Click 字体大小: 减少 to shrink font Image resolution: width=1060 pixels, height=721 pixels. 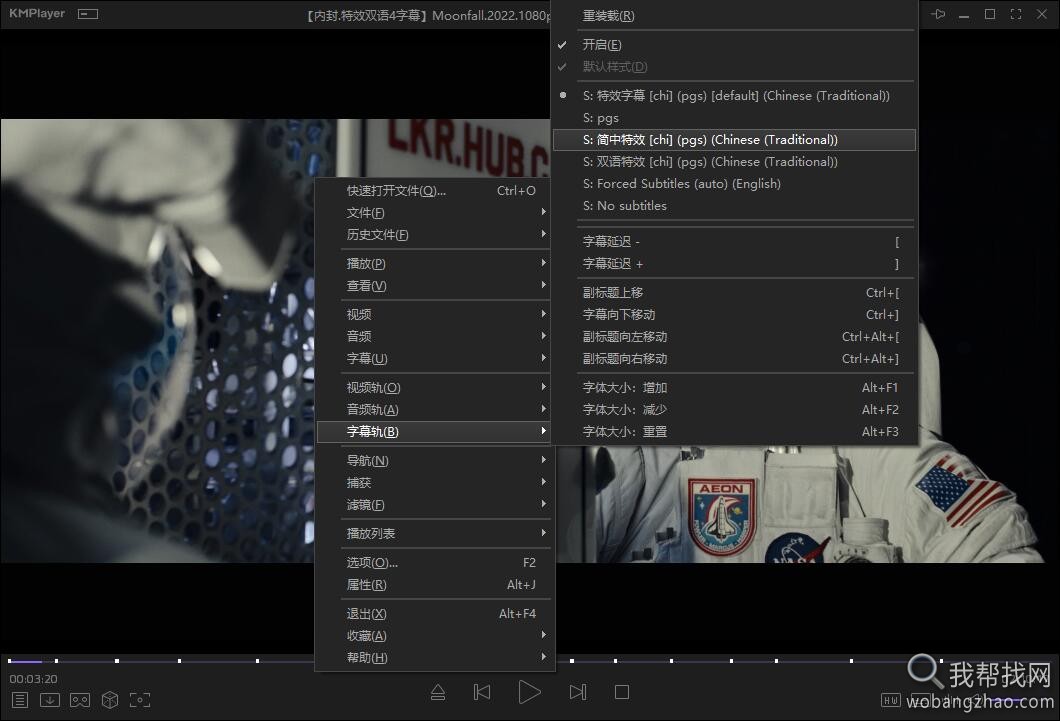click(x=734, y=409)
